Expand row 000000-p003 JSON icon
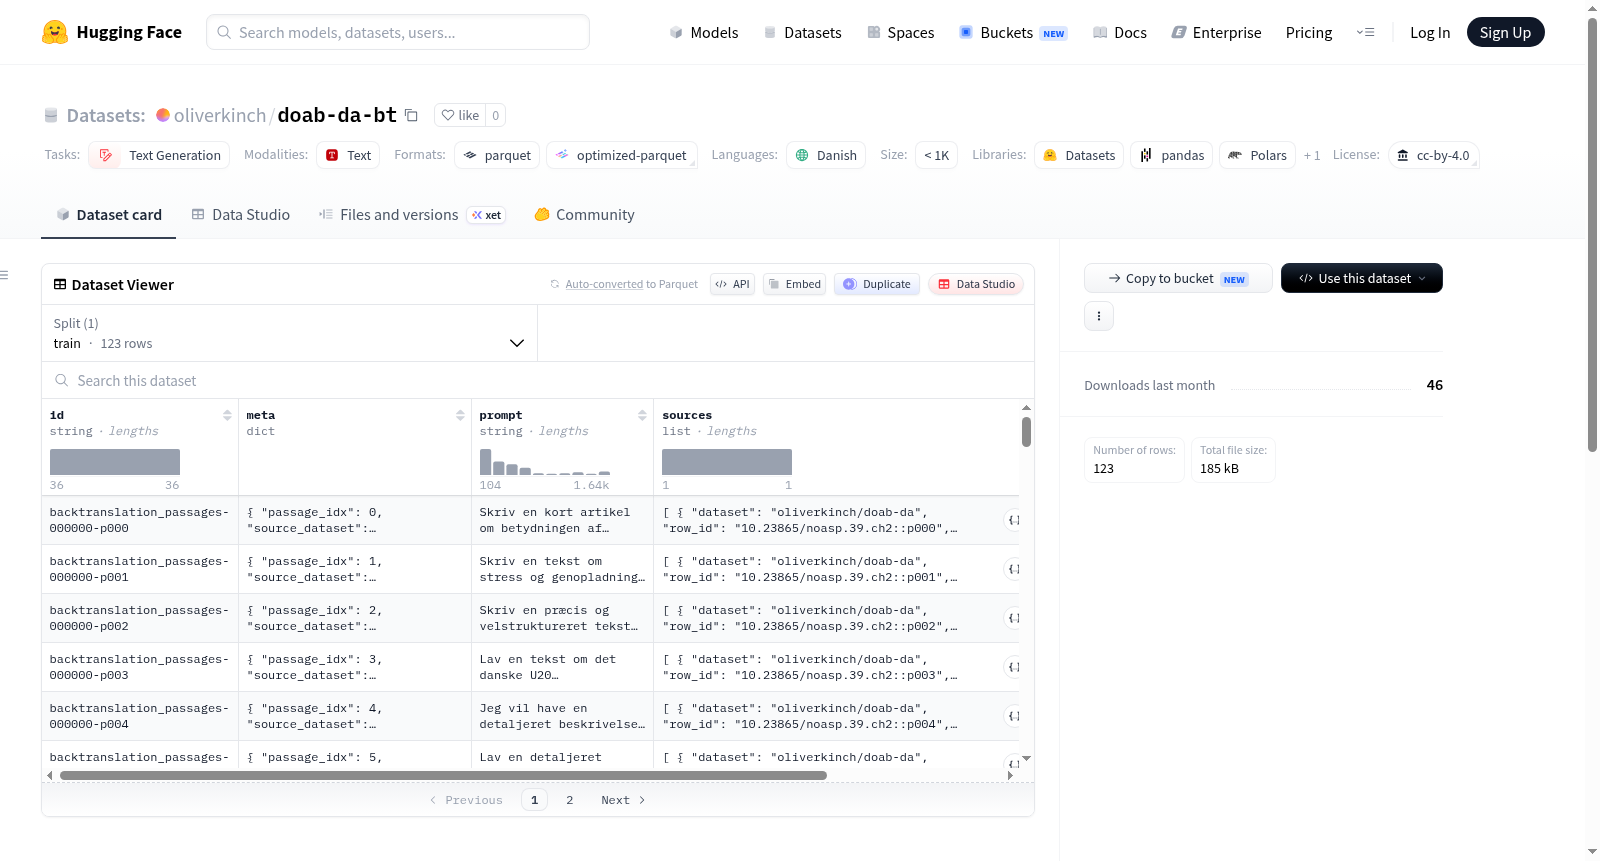This screenshot has height=861, width=1600. (x=1012, y=667)
